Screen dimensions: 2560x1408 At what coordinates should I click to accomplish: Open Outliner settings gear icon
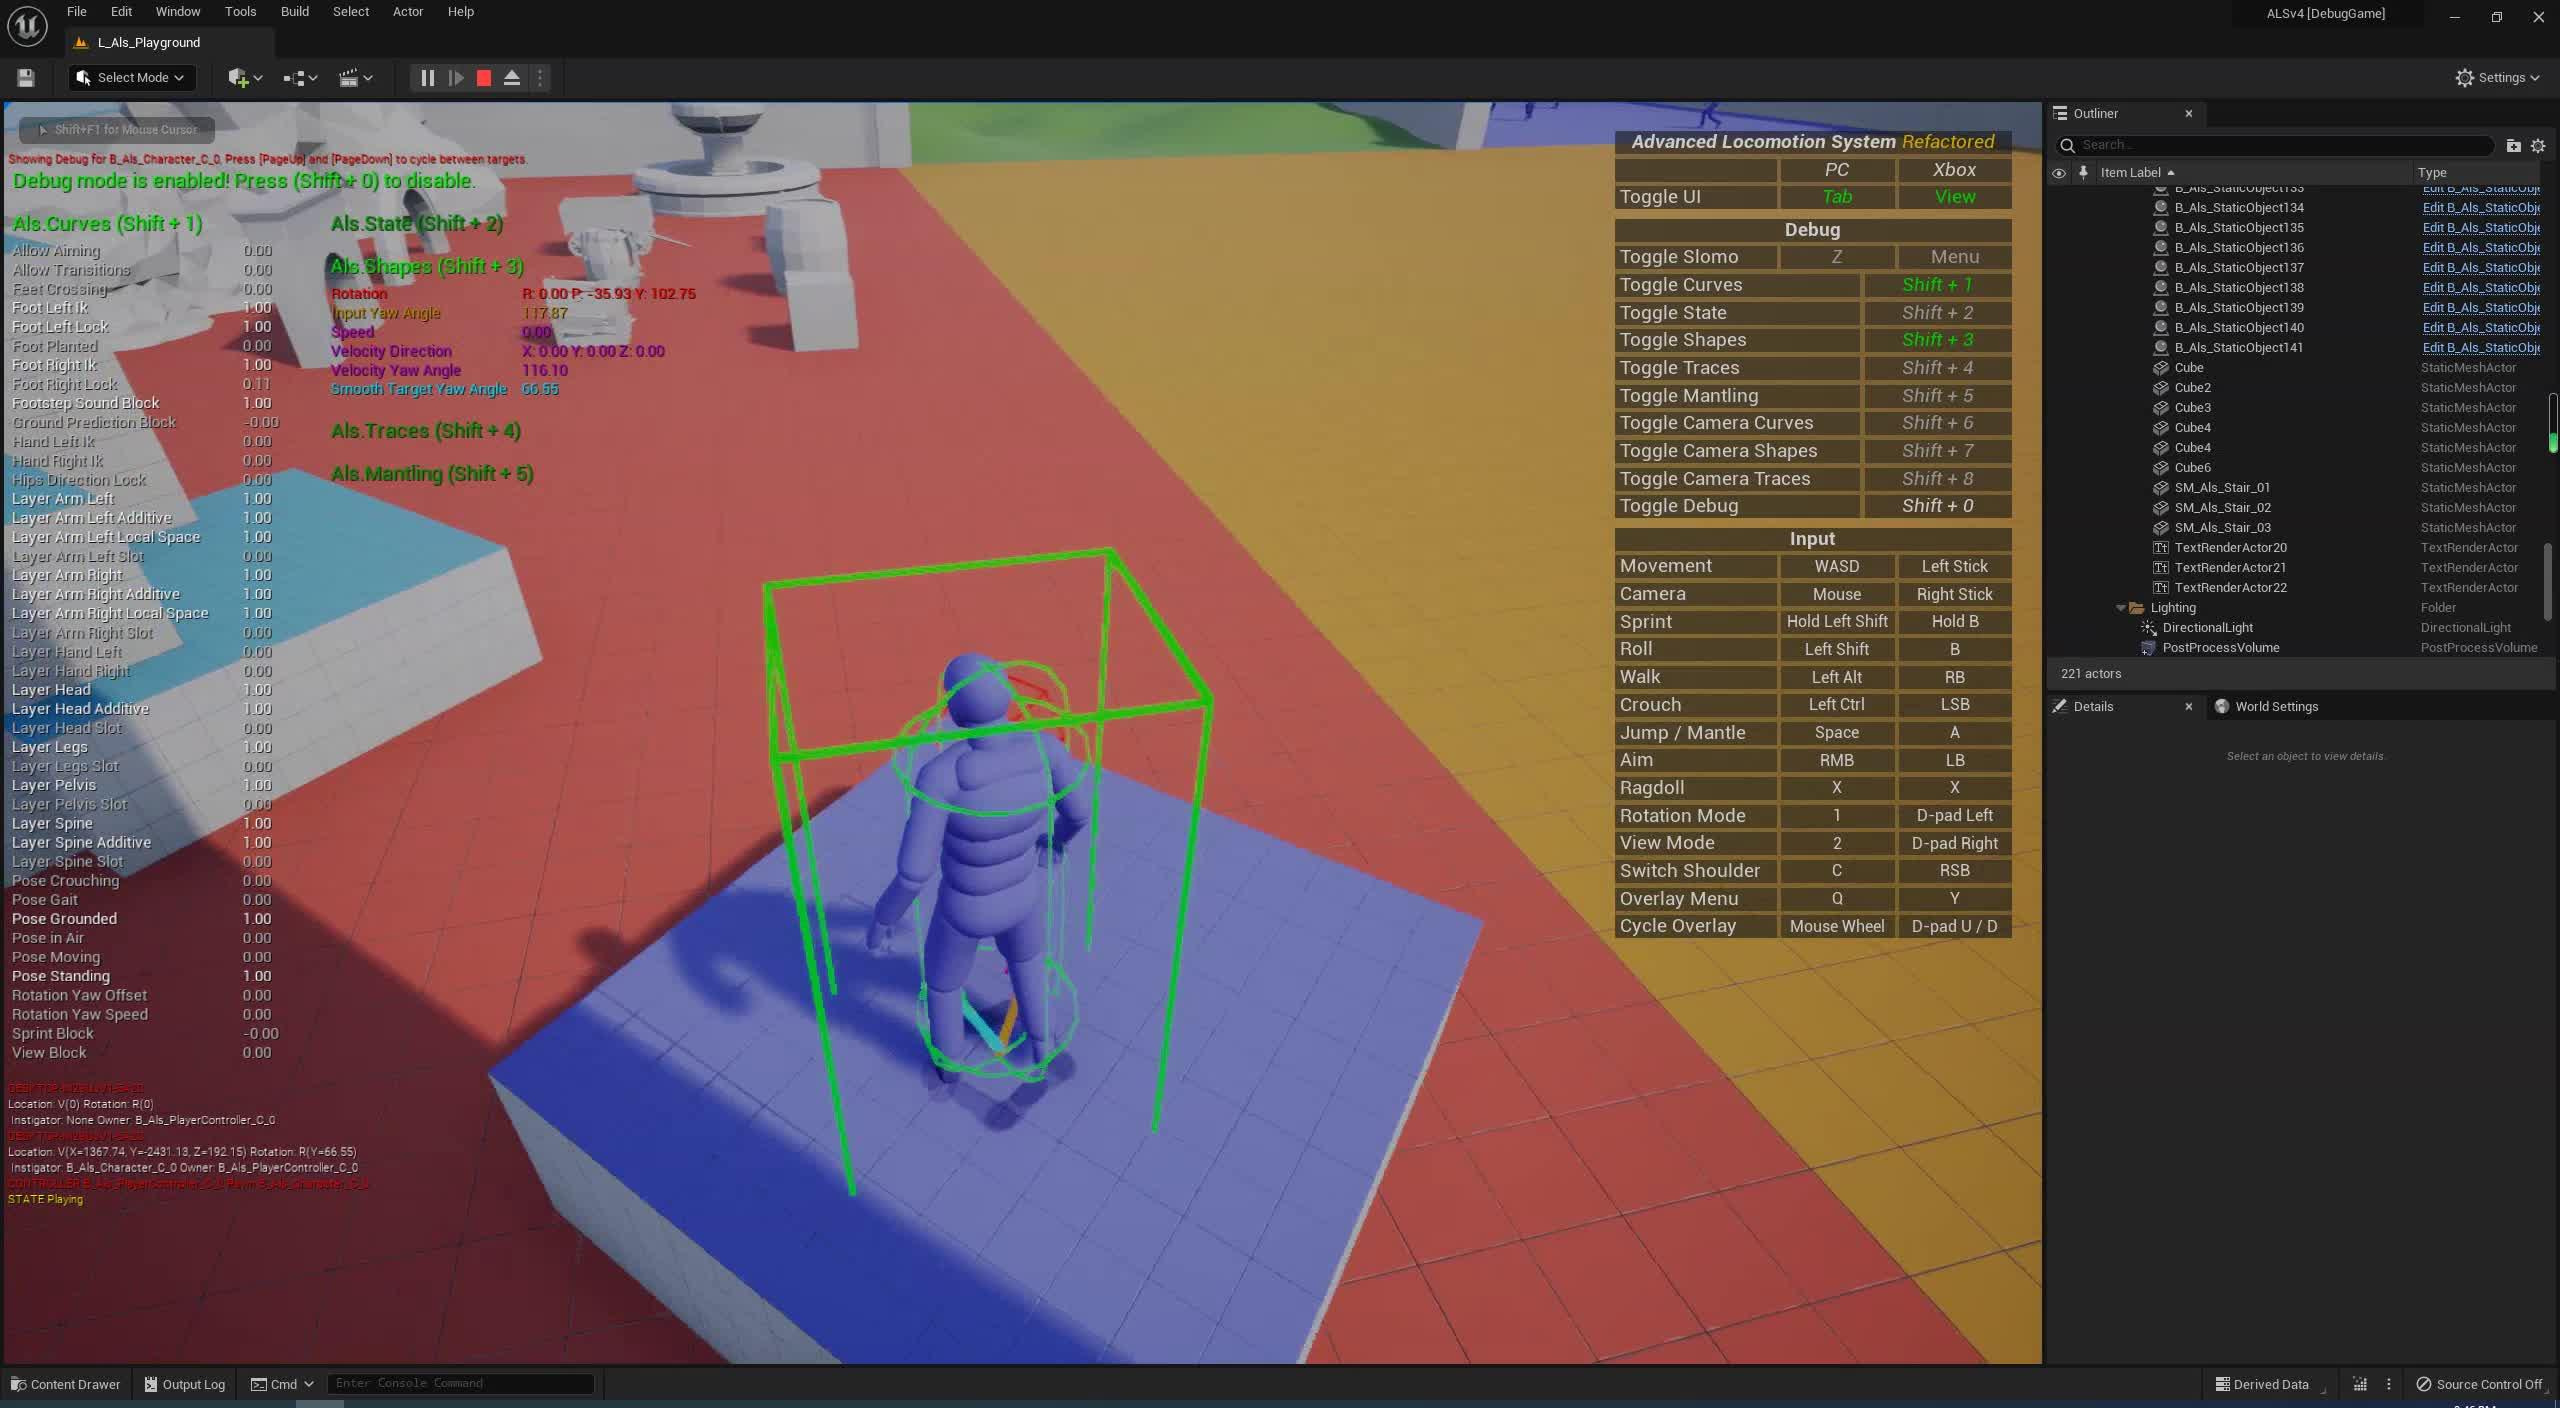coord(2537,145)
